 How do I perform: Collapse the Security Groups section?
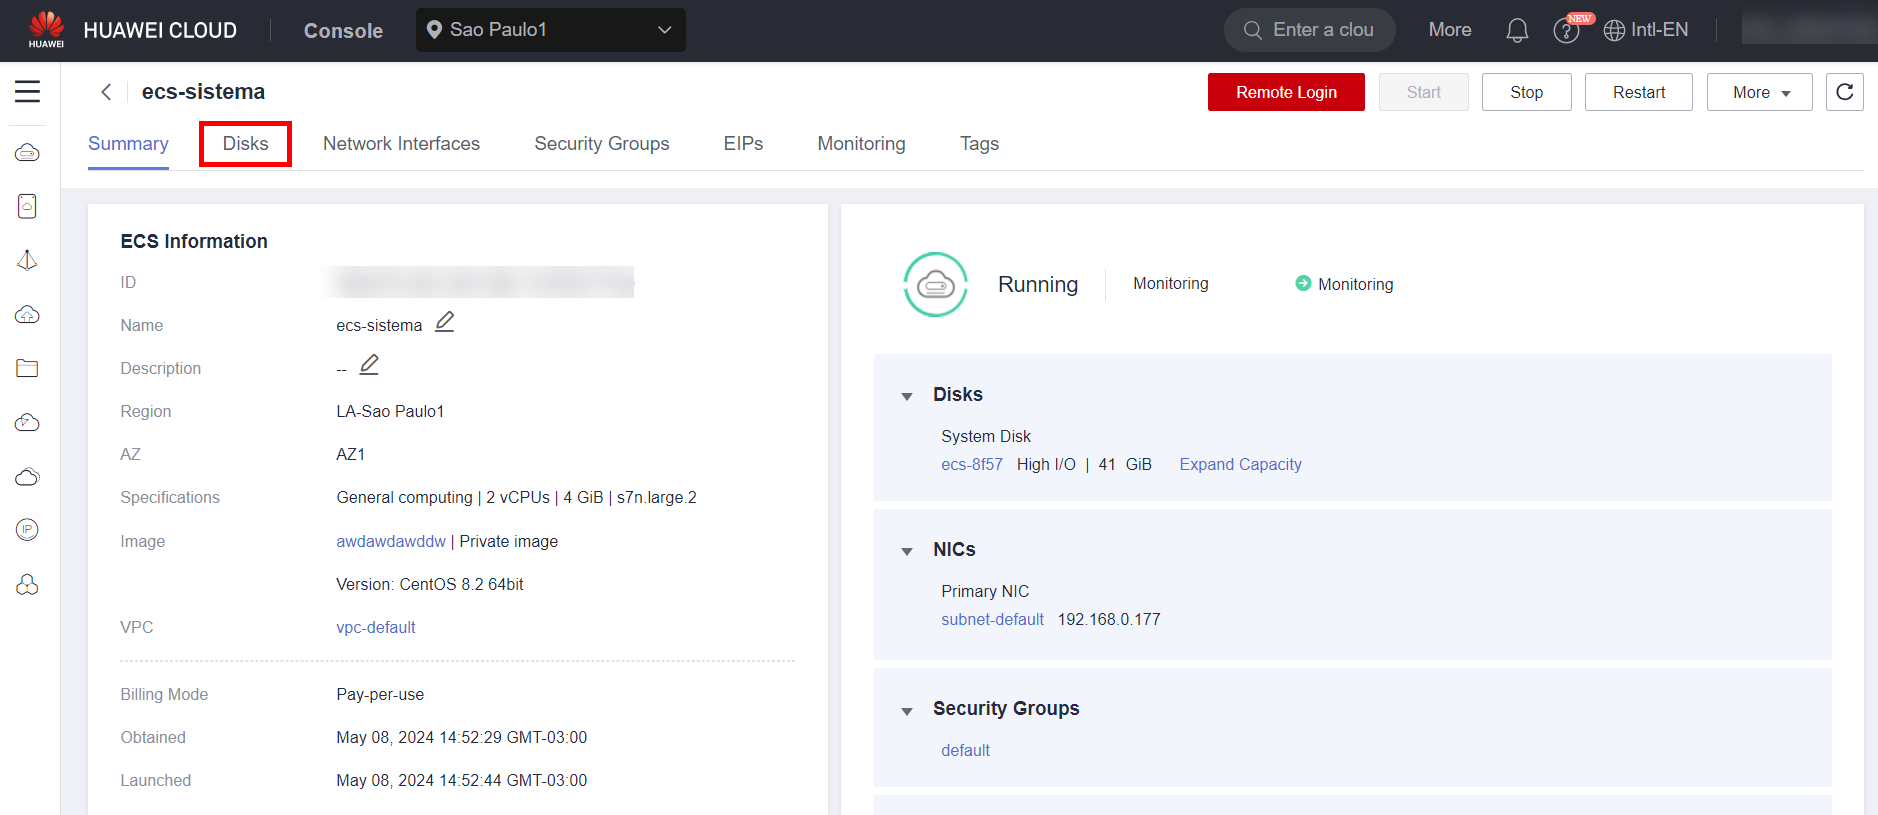click(907, 711)
